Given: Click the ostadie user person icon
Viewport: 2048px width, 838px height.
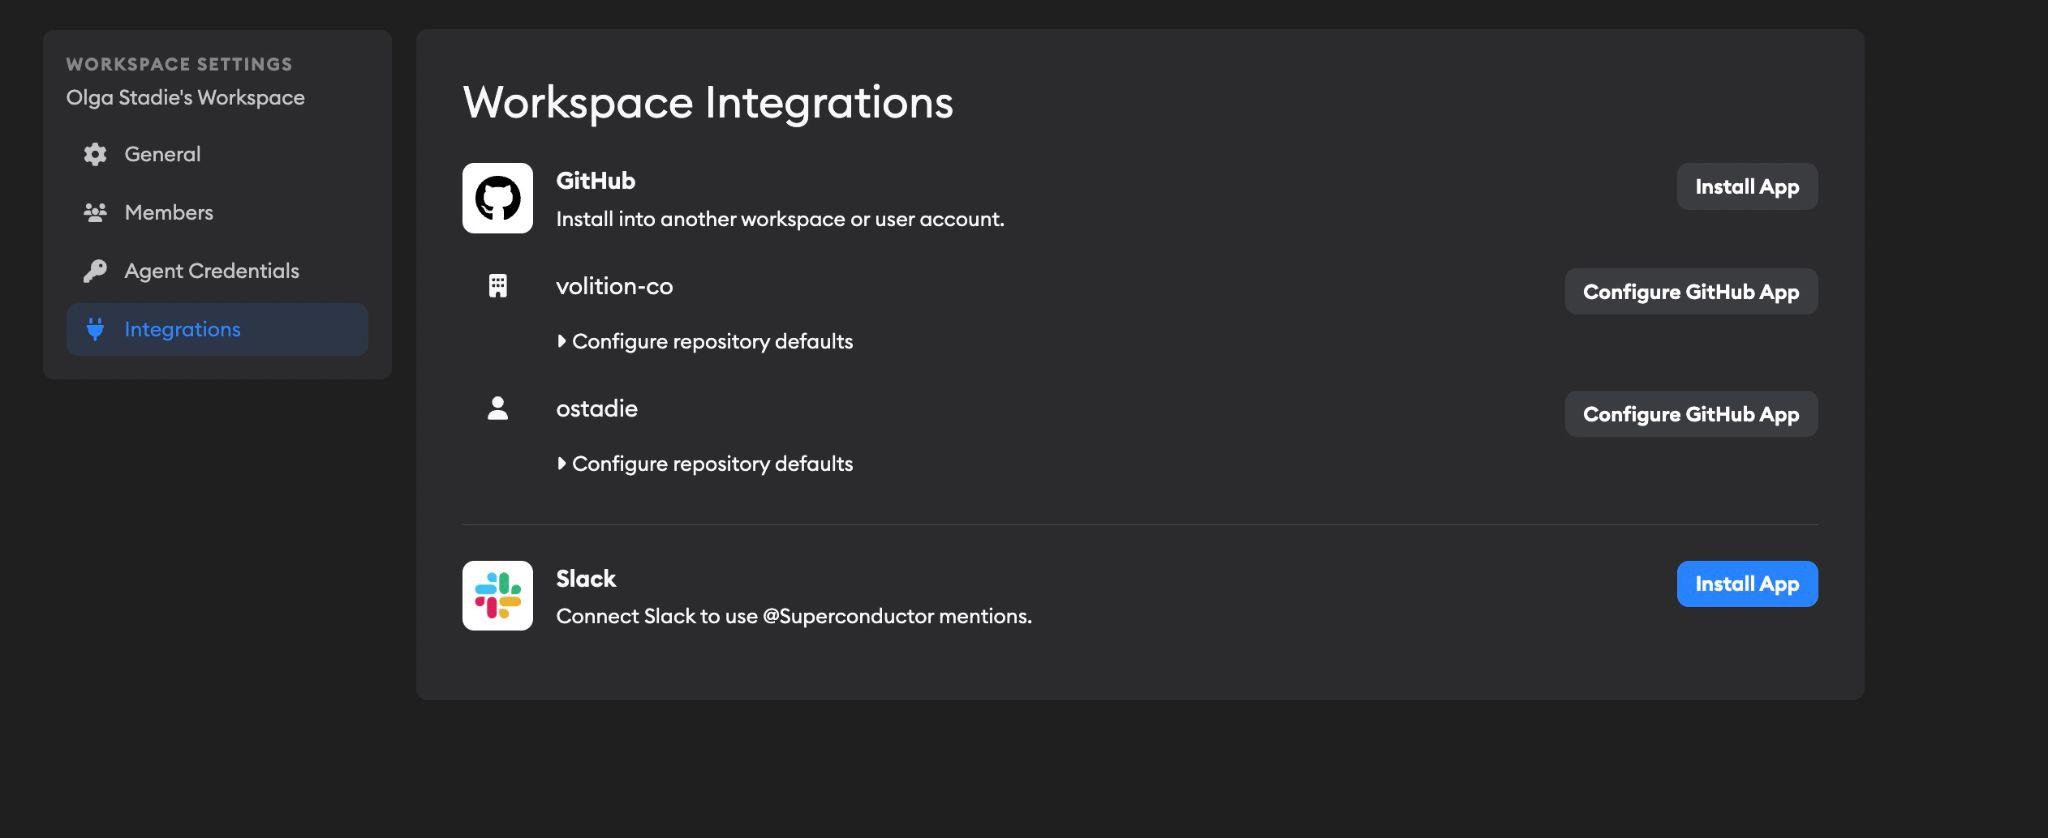Looking at the screenshot, I should click(497, 408).
